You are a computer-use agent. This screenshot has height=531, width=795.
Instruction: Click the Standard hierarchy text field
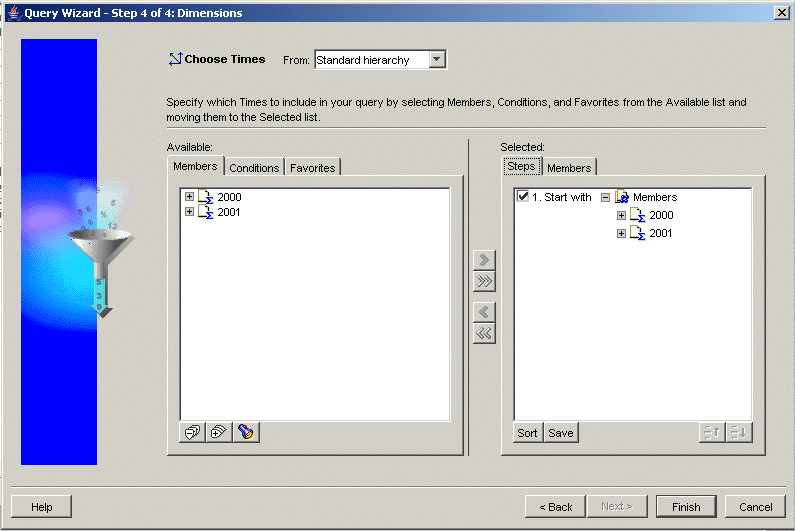click(372, 60)
